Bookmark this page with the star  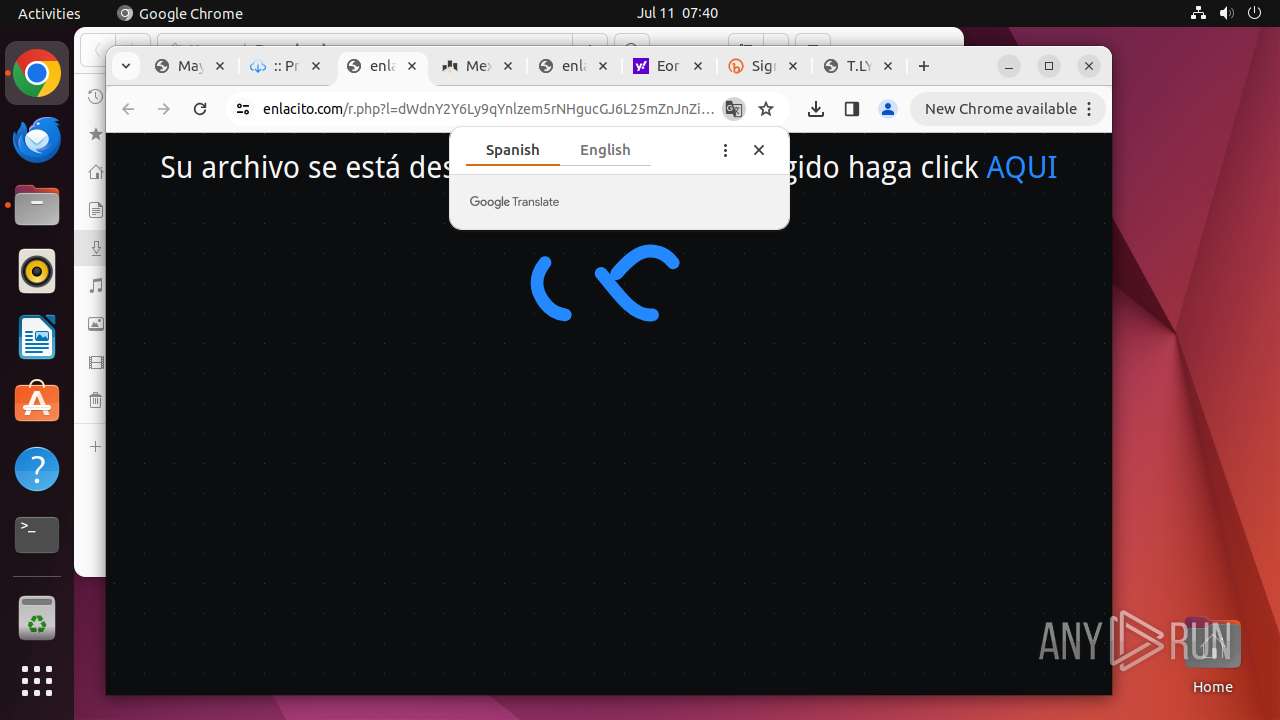[766, 109]
